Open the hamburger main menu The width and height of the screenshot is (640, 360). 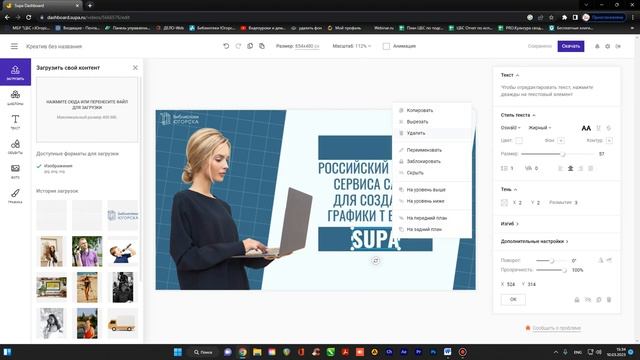pos(14,46)
